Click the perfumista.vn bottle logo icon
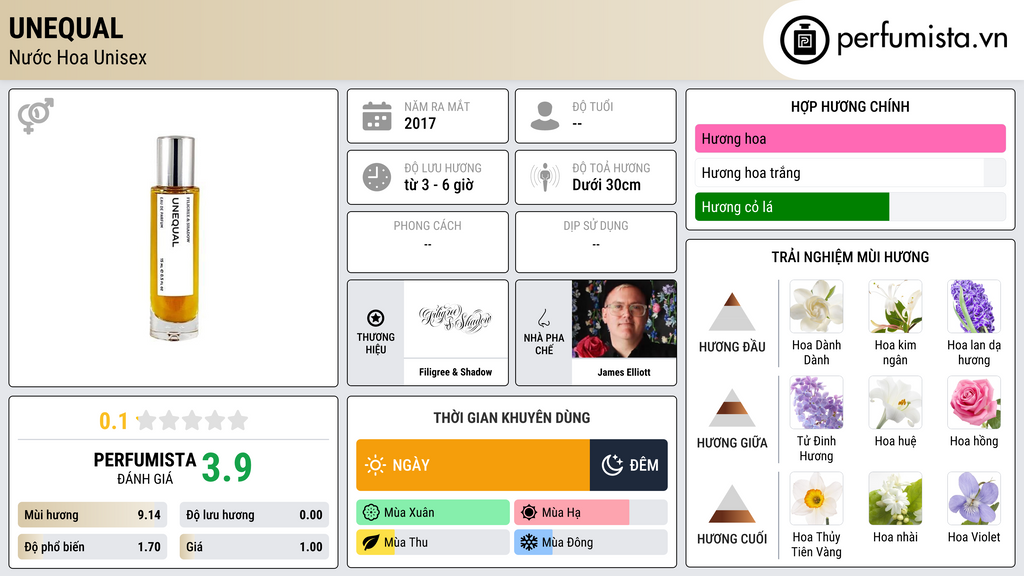Screen dimensions: 1024x576 click(805, 40)
